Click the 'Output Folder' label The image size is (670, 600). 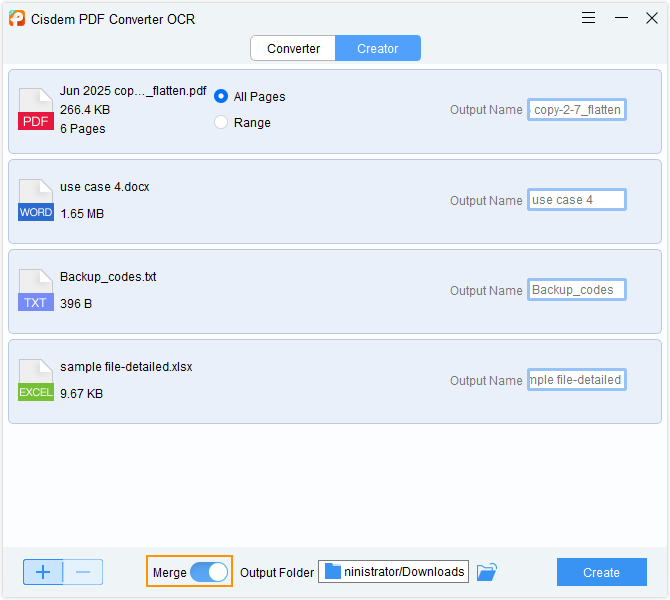coord(277,573)
